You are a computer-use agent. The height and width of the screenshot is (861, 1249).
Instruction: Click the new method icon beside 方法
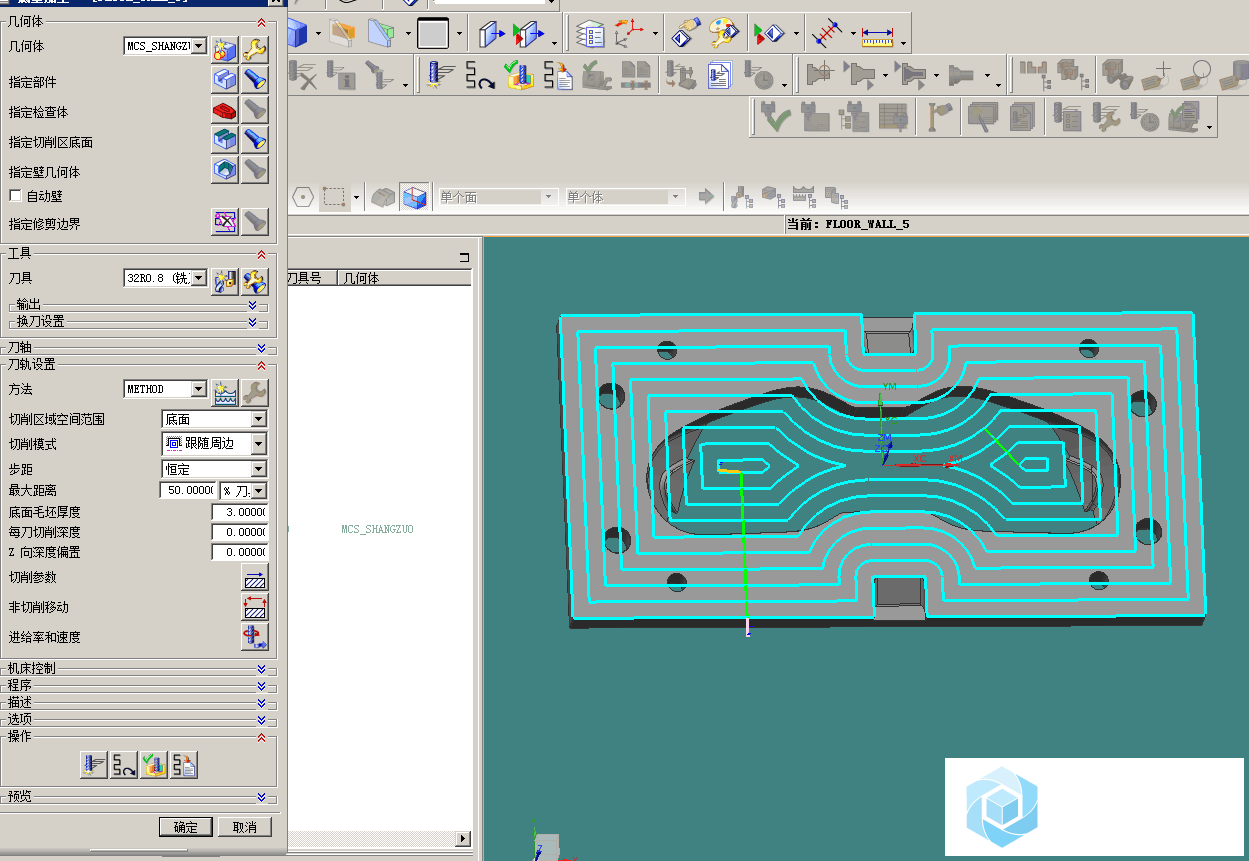click(x=225, y=392)
